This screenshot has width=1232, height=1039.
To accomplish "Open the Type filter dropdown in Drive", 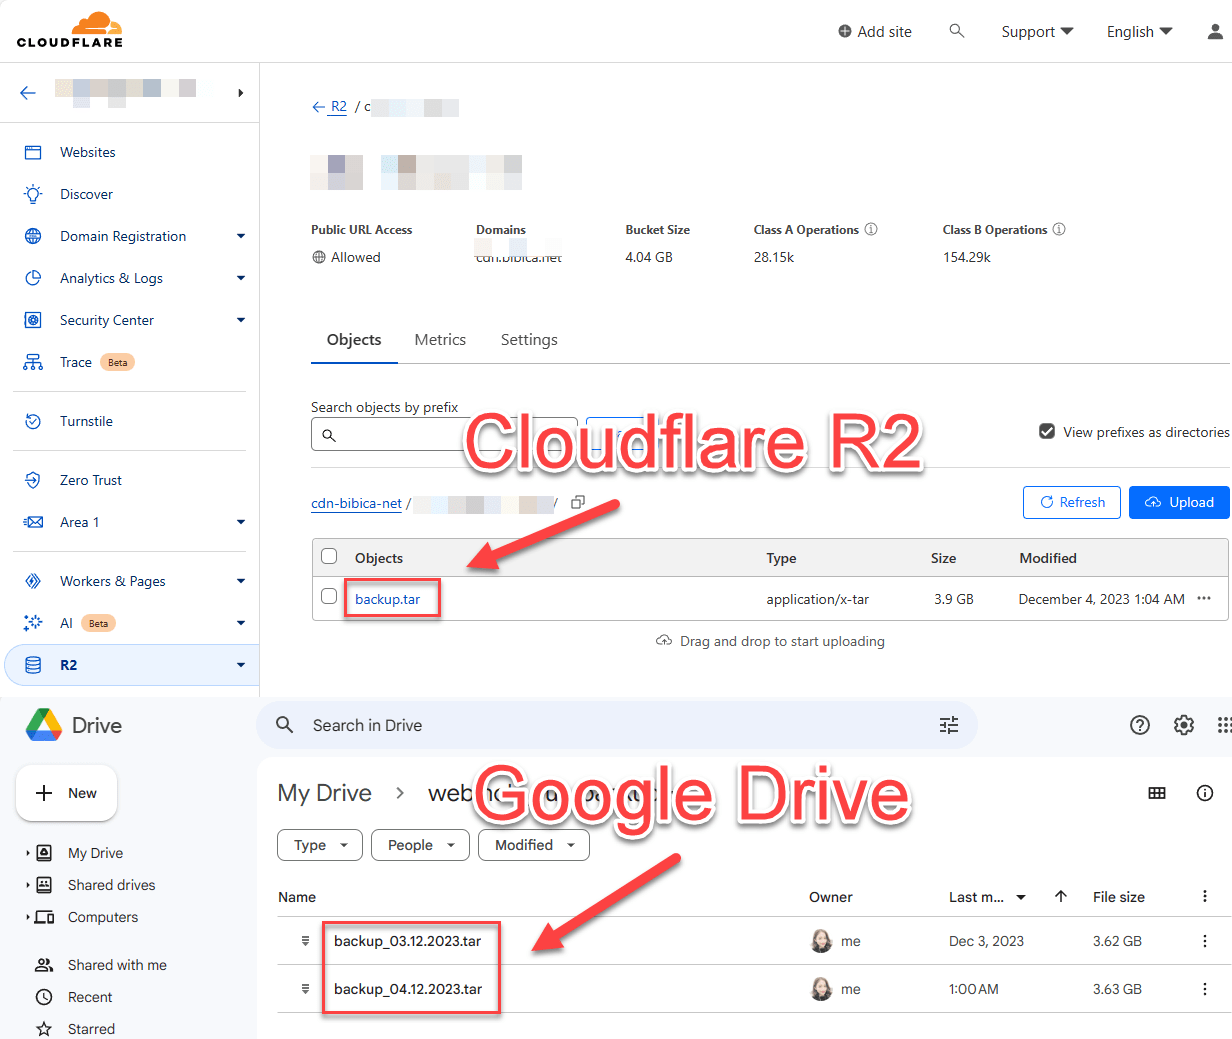I will 320,845.
